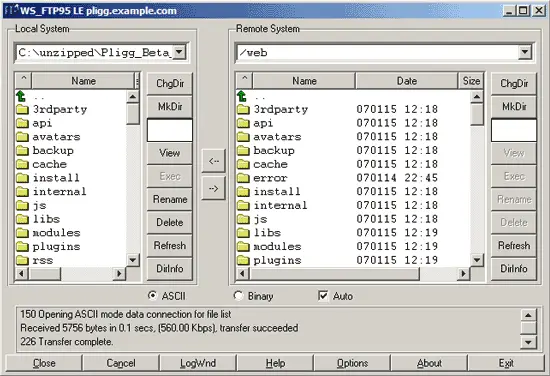Click the local api folder icon
Viewport: 550px width, 376px height.
click(22, 123)
